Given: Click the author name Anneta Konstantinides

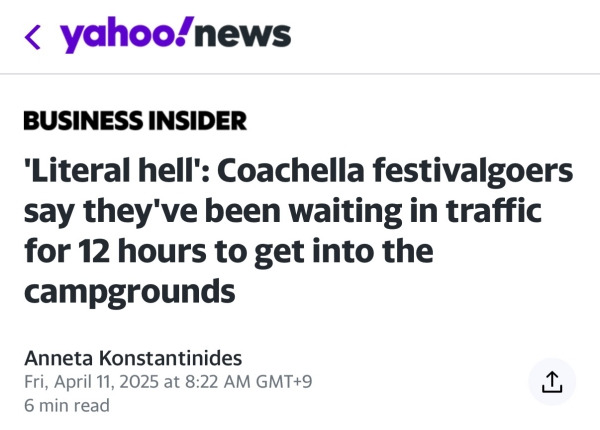Looking at the screenshot, I should tap(133, 358).
